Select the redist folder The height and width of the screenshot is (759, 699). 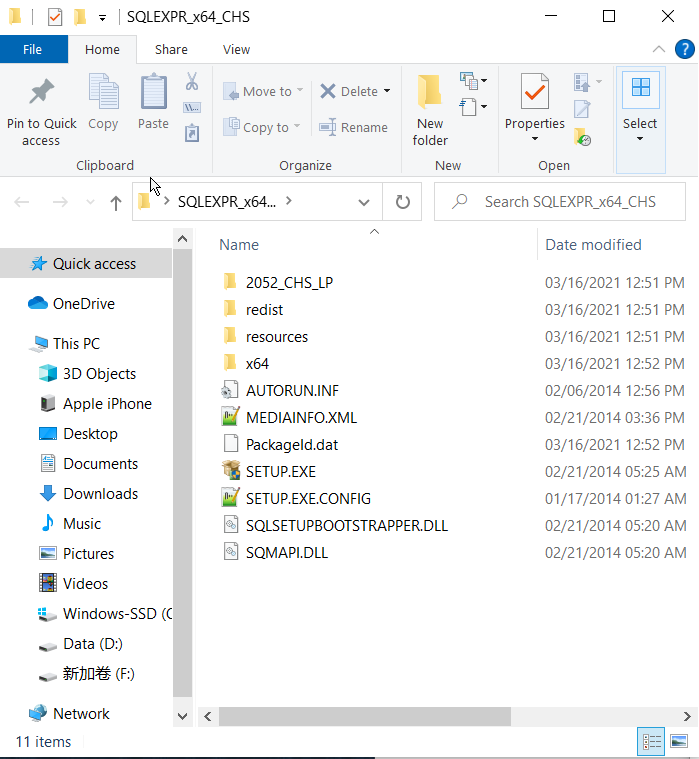pyautogui.click(x=264, y=309)
